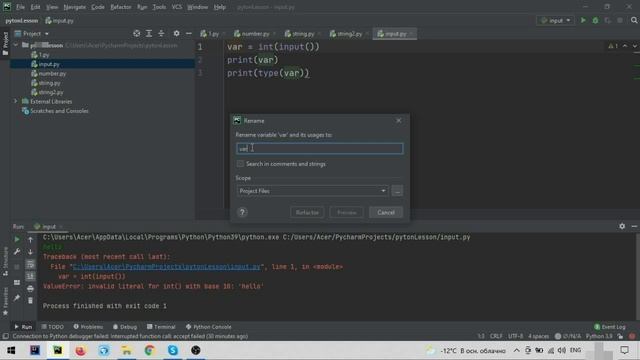Screen dimensions: 640x360
Task: Select string2.py in the project tree
Action: coord(51,92)
